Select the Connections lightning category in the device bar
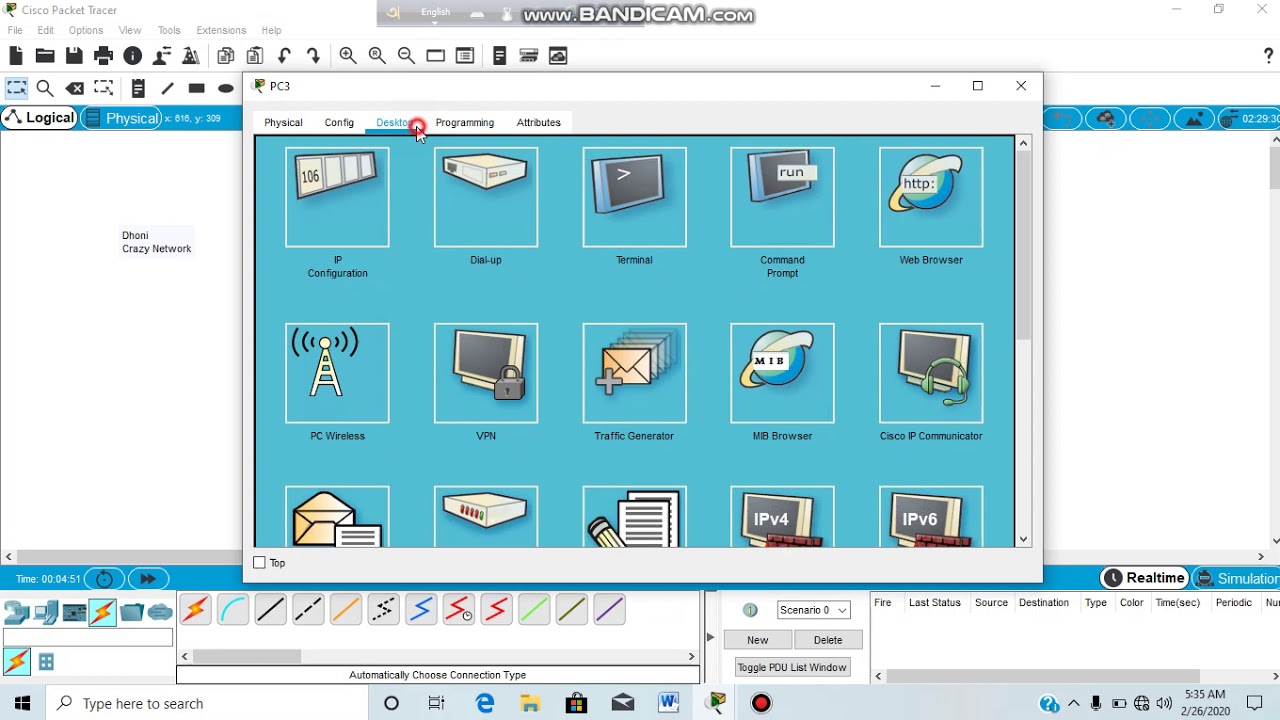 [x=103, y=612]
